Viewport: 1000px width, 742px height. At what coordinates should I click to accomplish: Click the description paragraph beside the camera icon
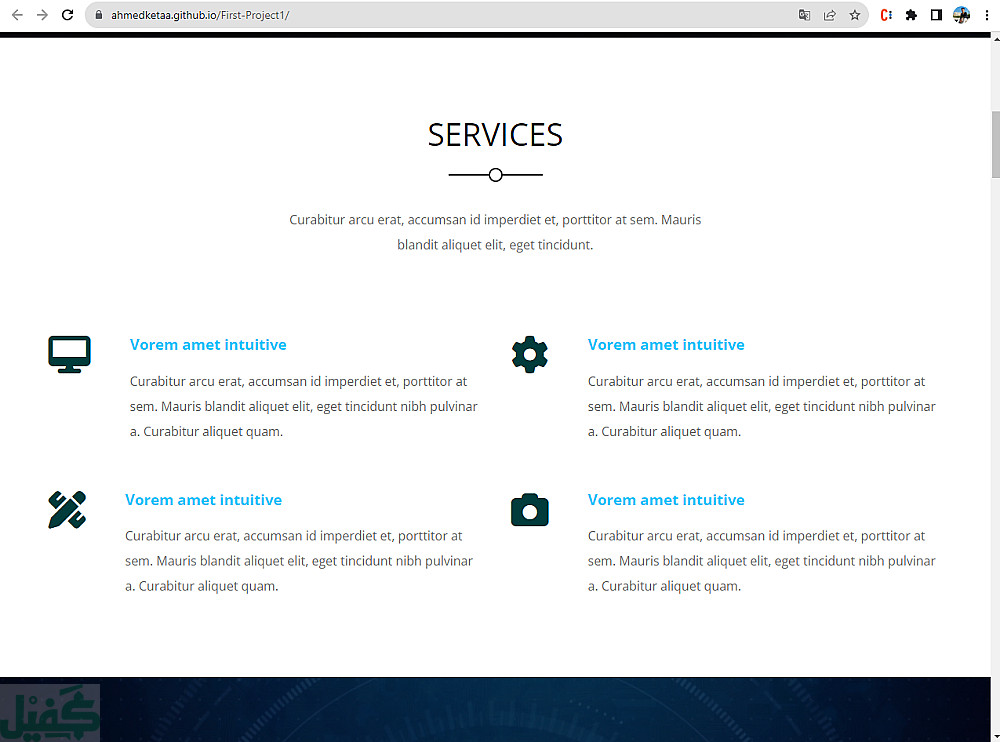tap(761, 561)
